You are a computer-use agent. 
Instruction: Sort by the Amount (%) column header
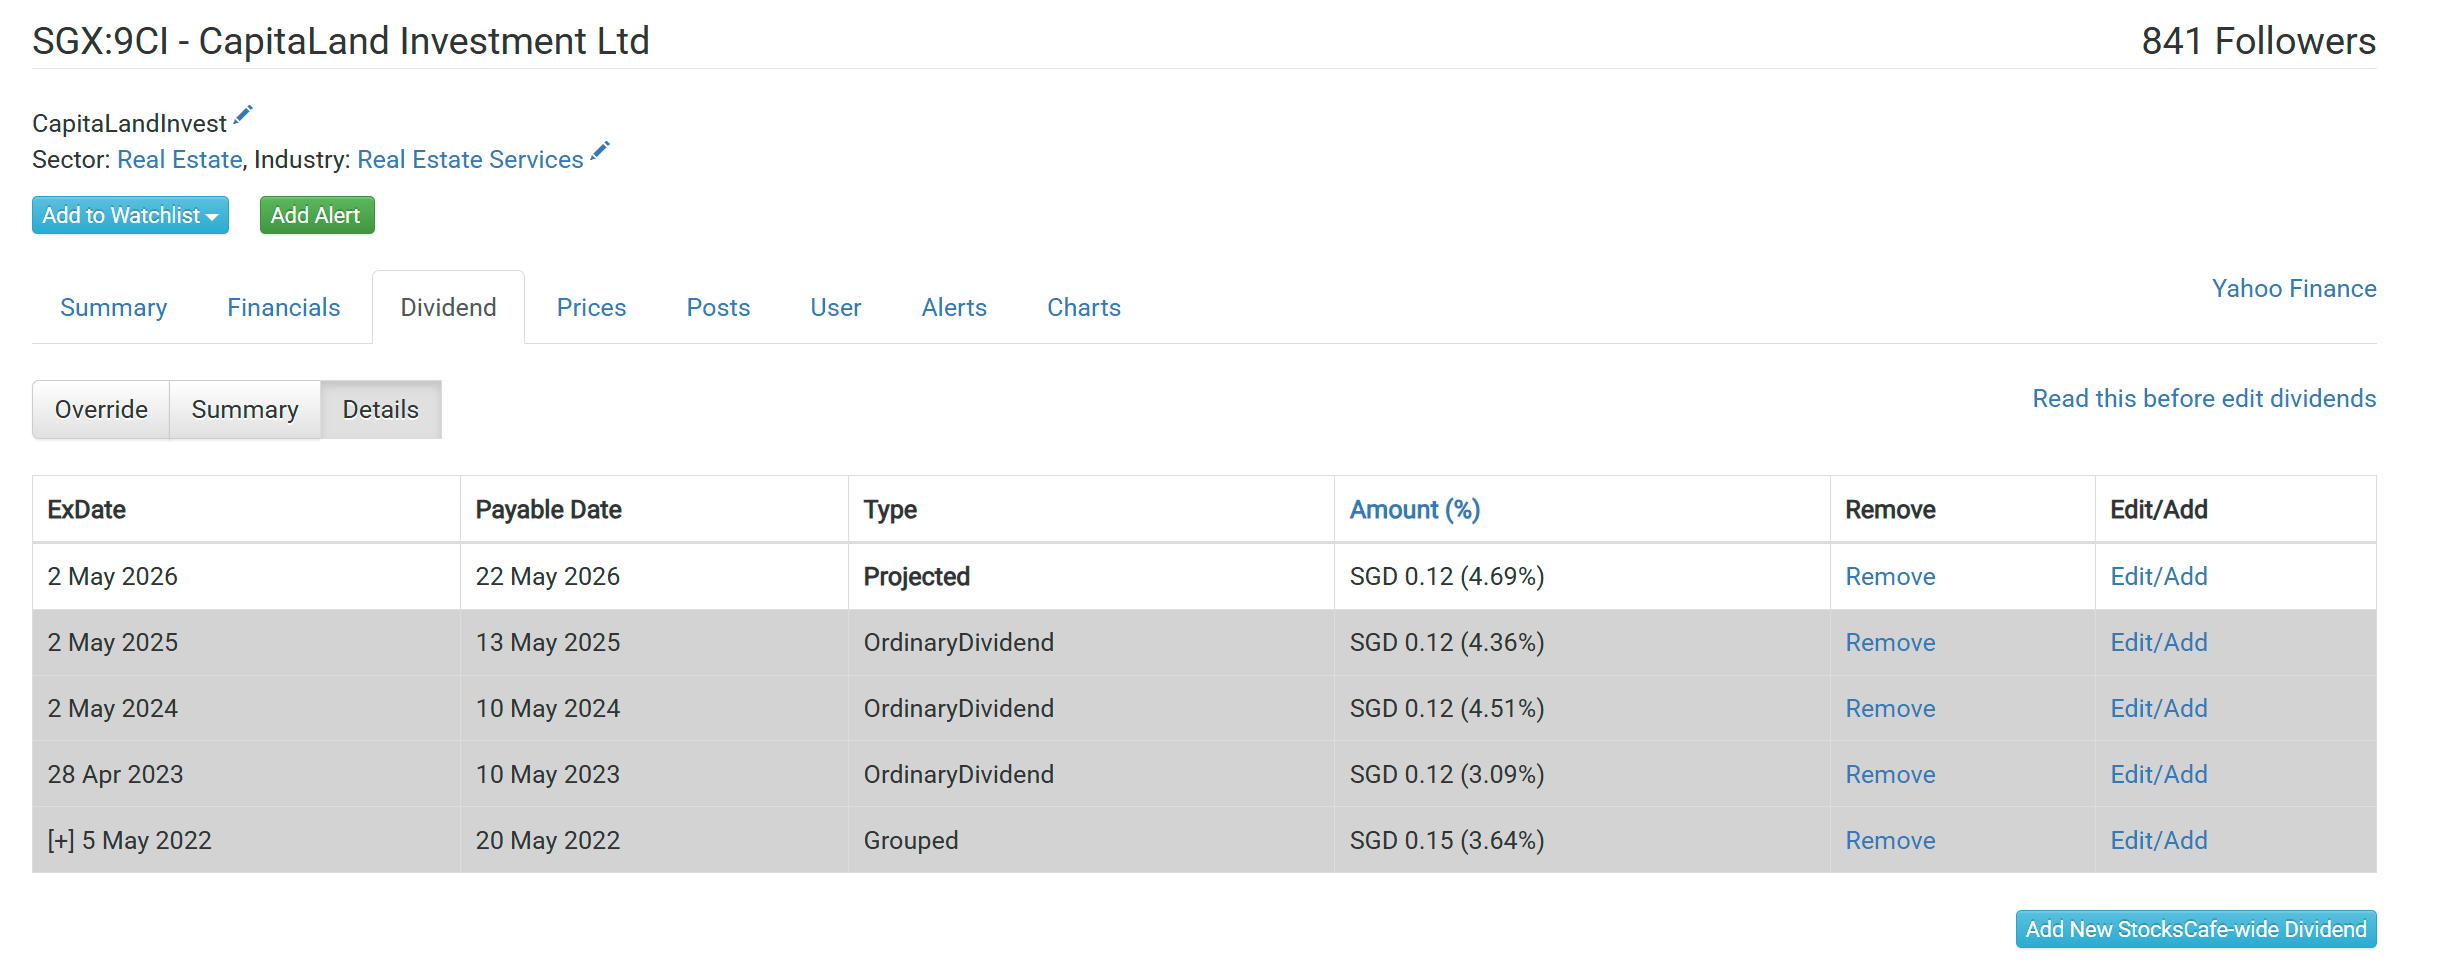coord(1415,509)
